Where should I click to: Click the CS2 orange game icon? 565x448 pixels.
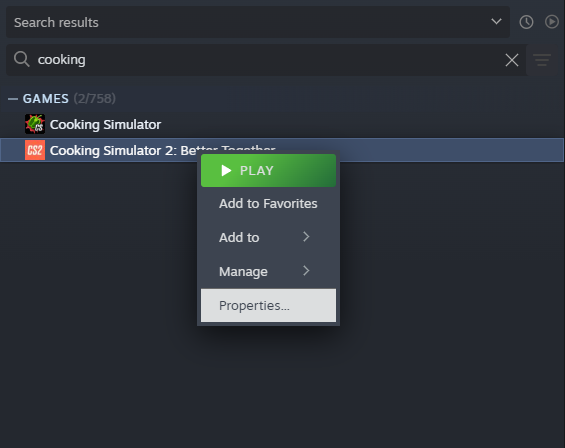tap(35, 150)
